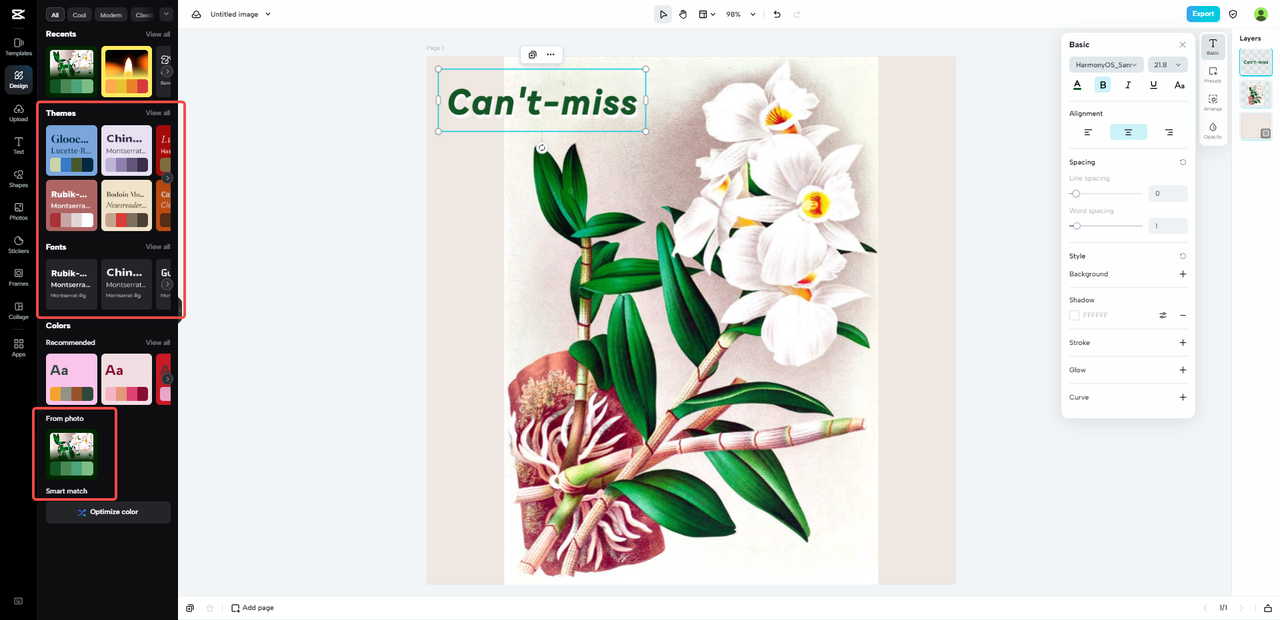Select the Modern style filter
The height and width of the screenshot is (620, 1280).
click(x=111, y=15)
